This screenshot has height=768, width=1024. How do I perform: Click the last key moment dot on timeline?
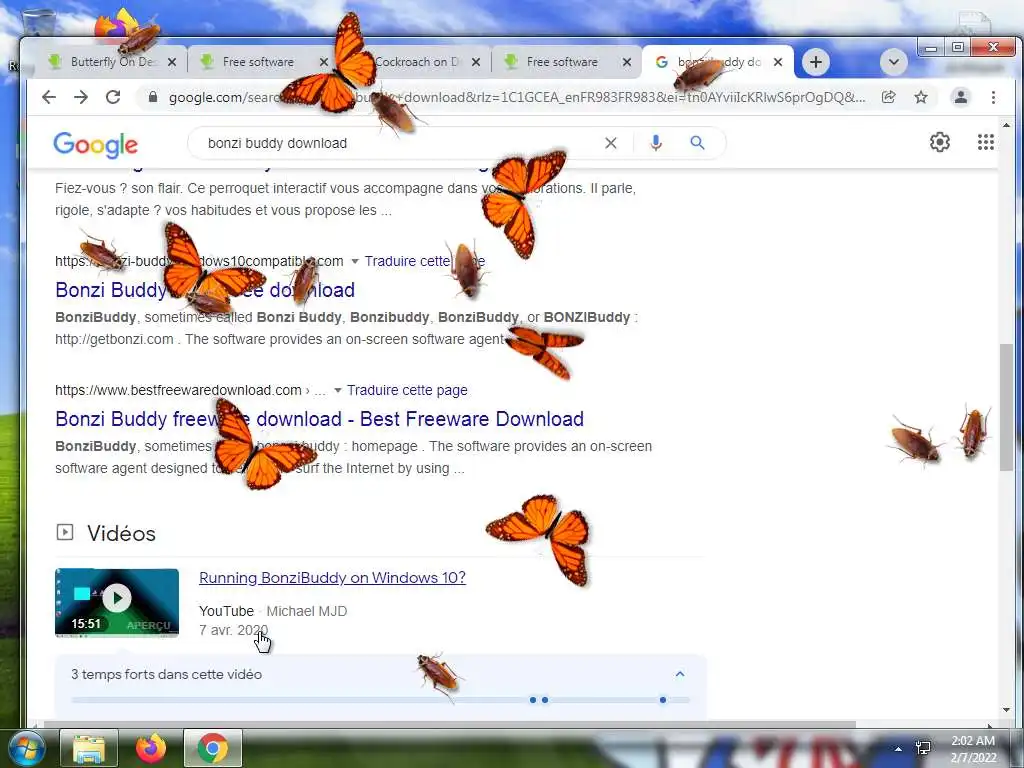[x=663, y=700]
